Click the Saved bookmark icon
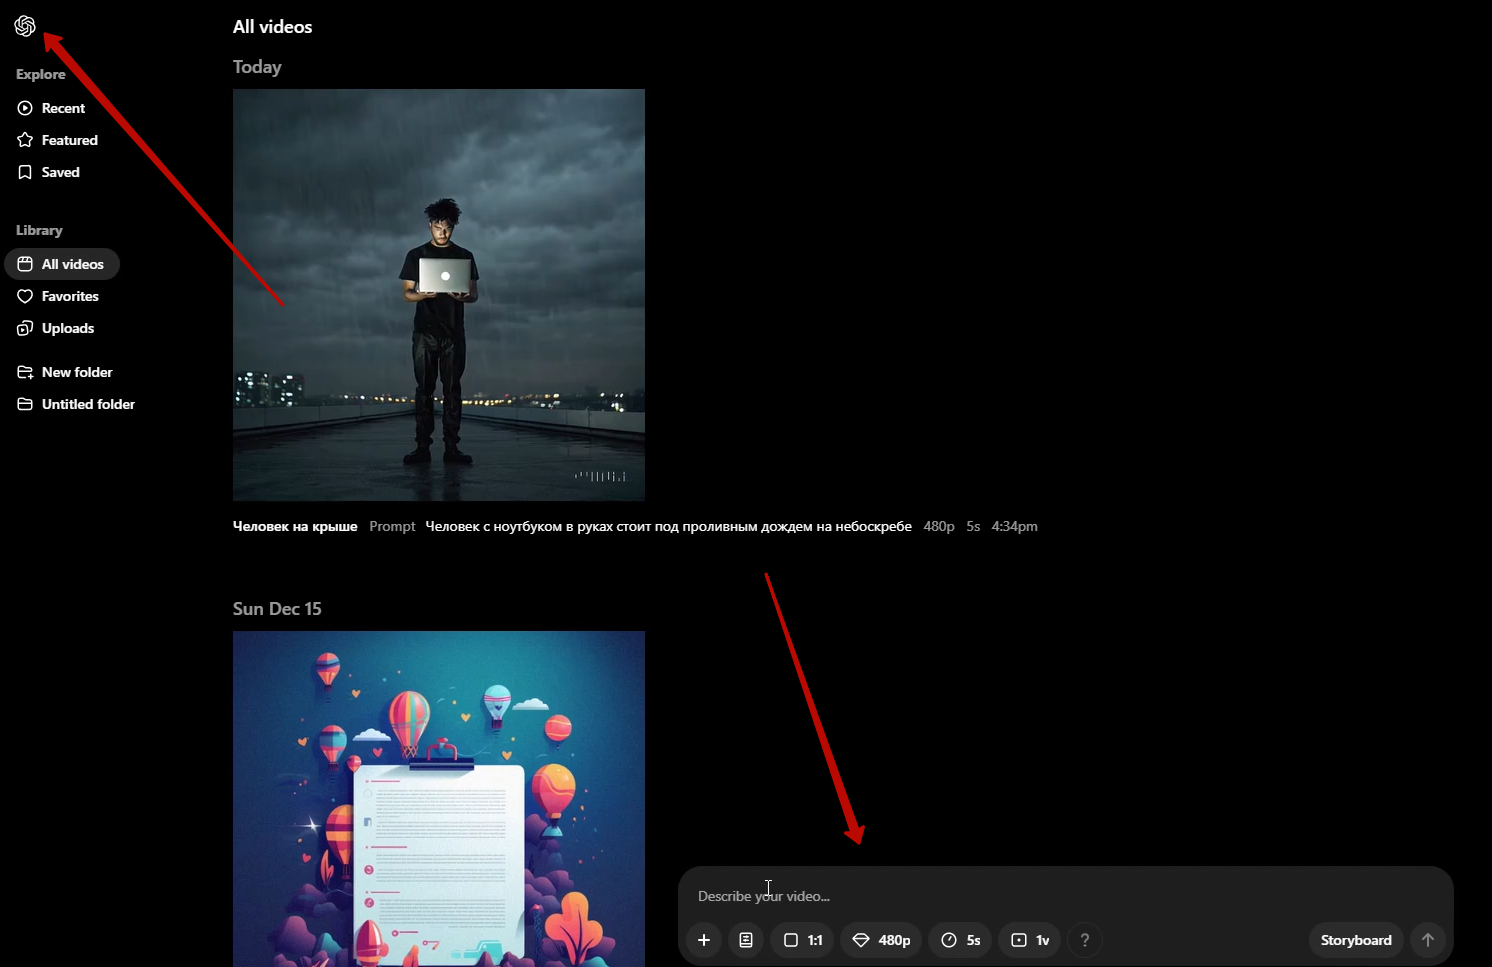 pos(25,172)
